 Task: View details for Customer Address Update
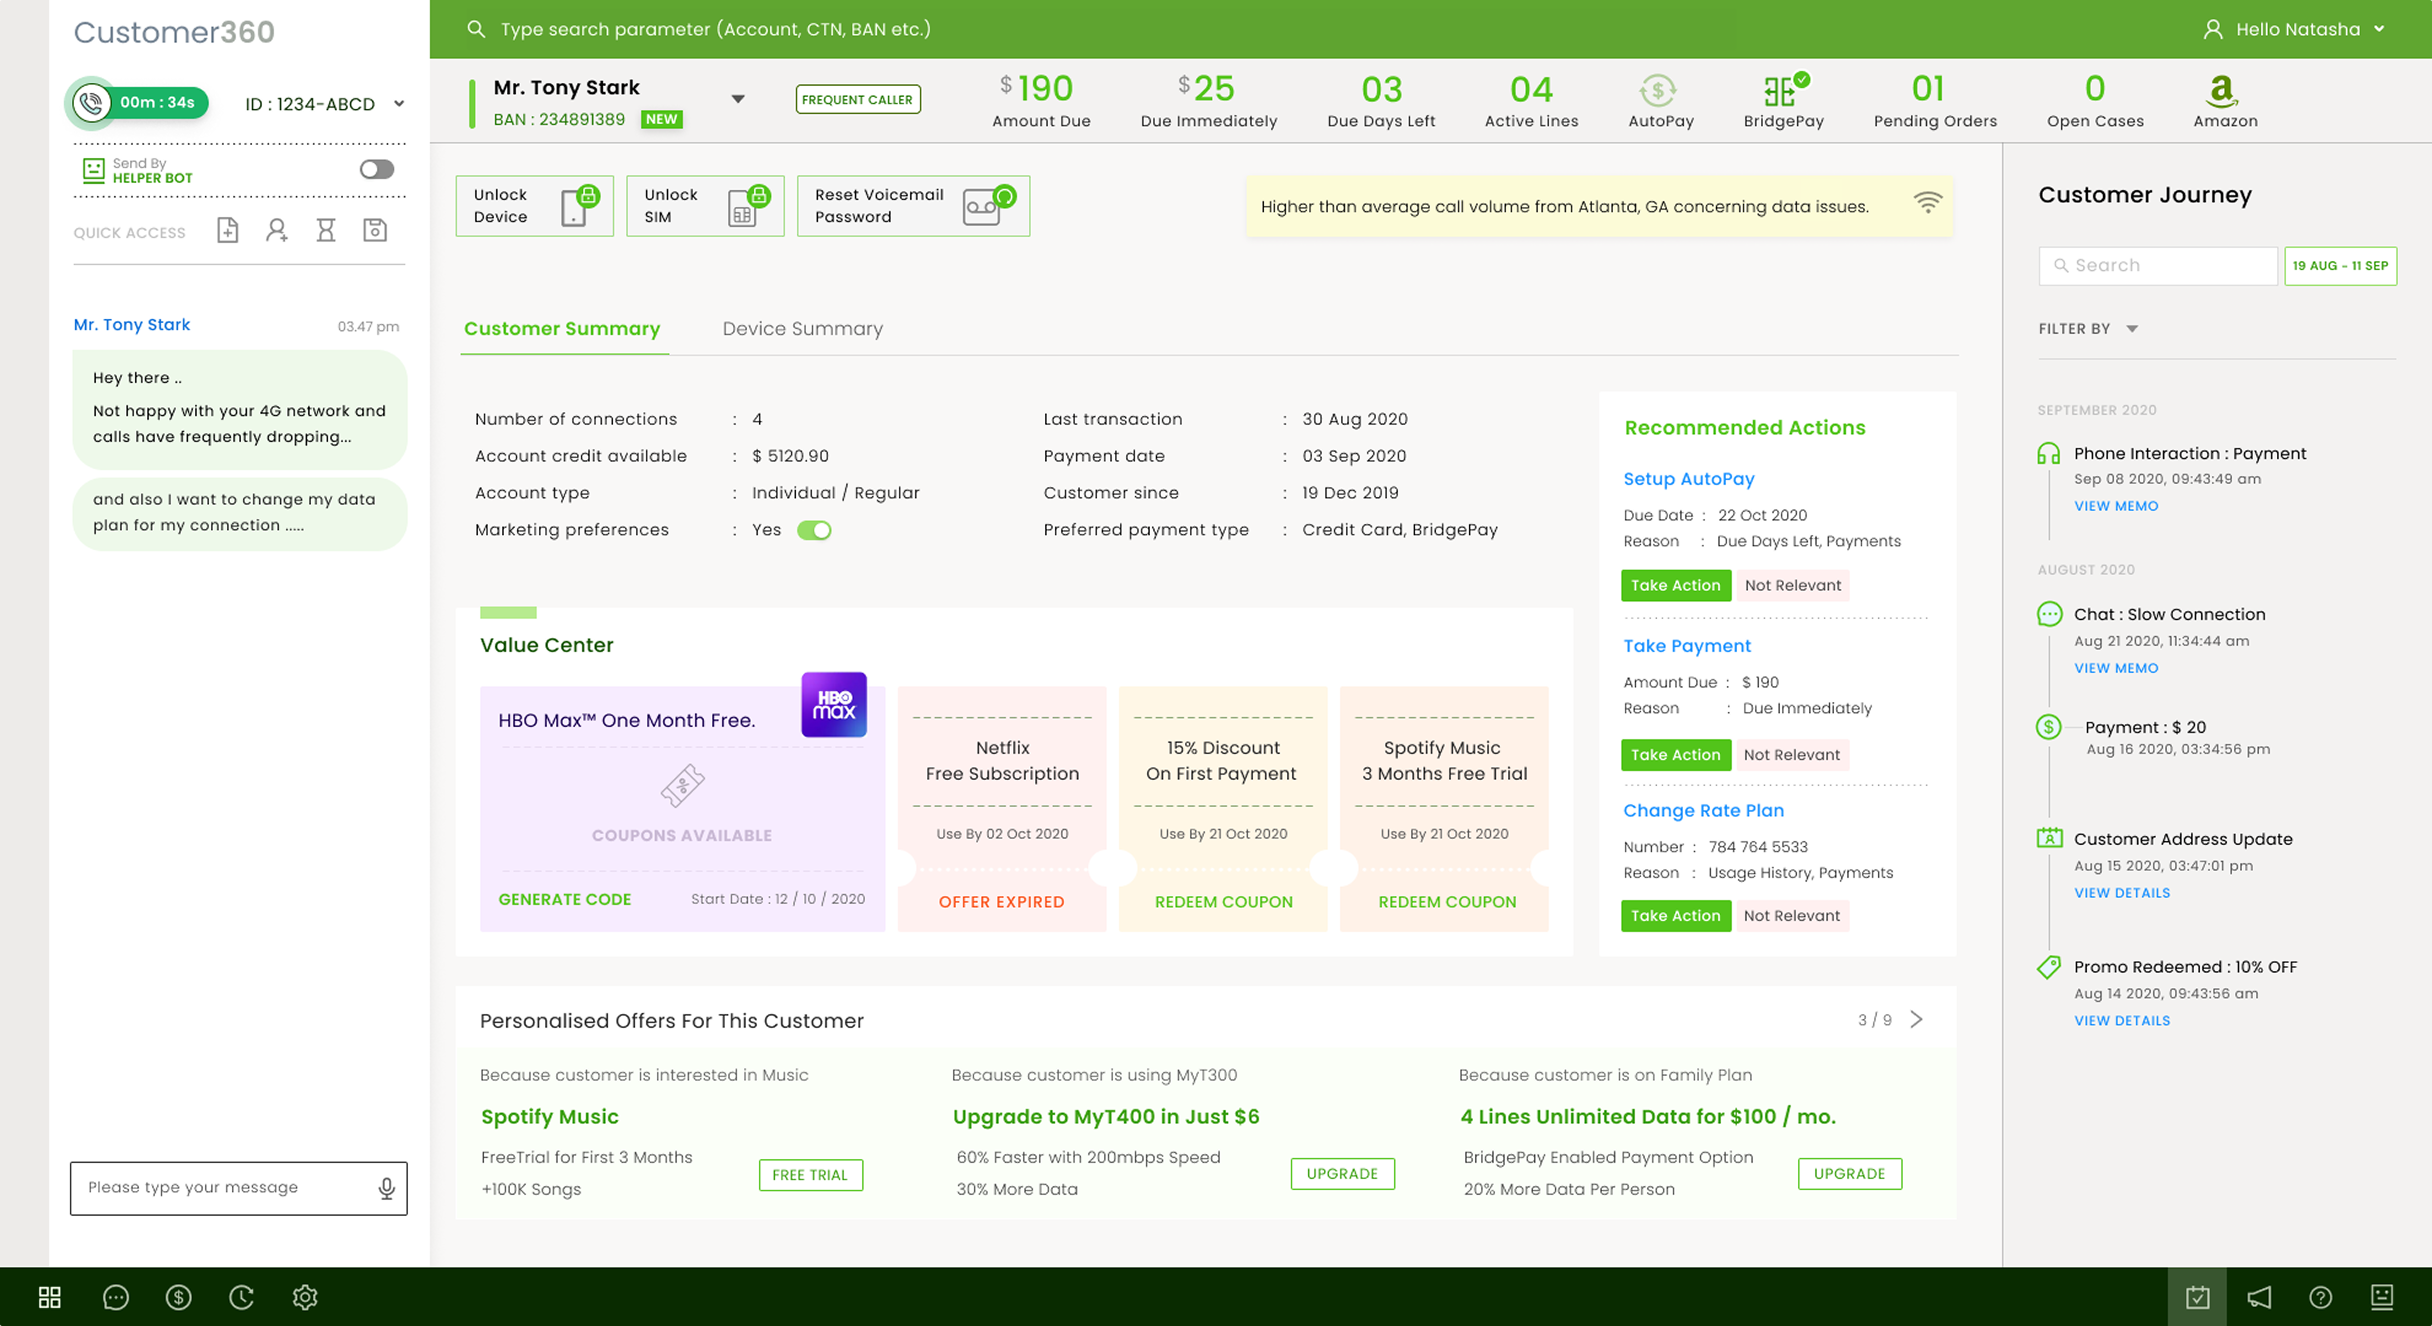2122,893
